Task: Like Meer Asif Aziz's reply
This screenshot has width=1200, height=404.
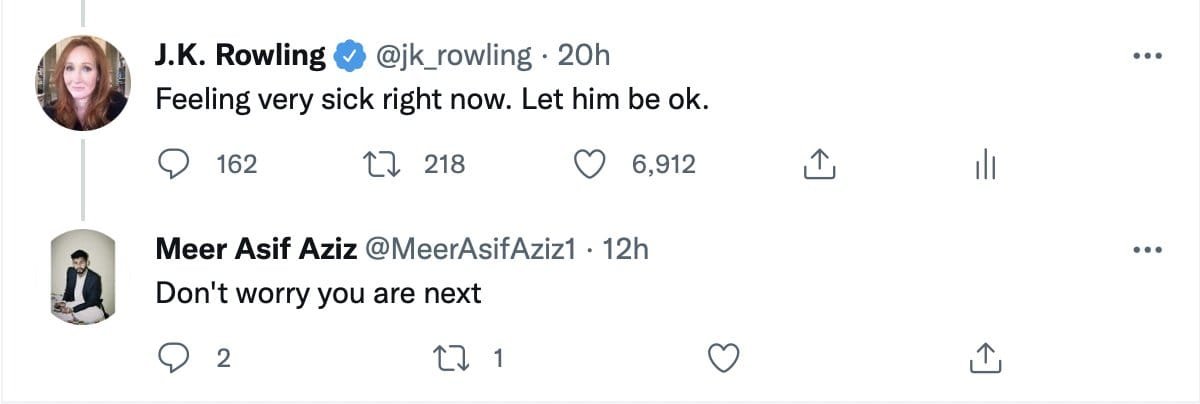Action: 723,357
